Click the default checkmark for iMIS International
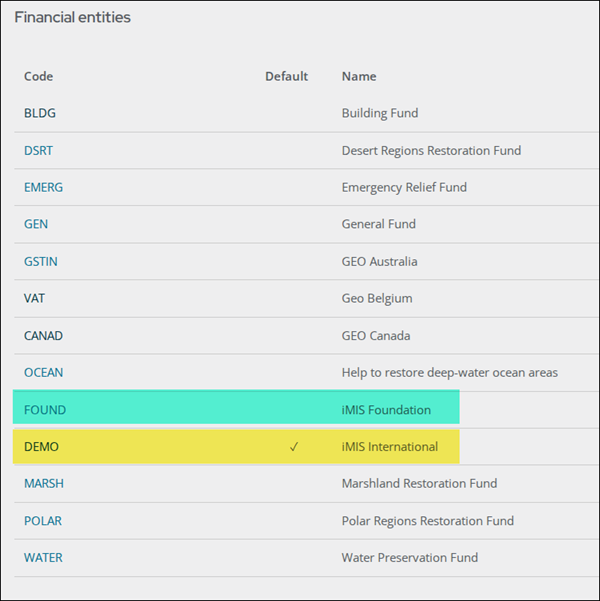Viewport: 600px width, 601px height. [x=294, y=446]
